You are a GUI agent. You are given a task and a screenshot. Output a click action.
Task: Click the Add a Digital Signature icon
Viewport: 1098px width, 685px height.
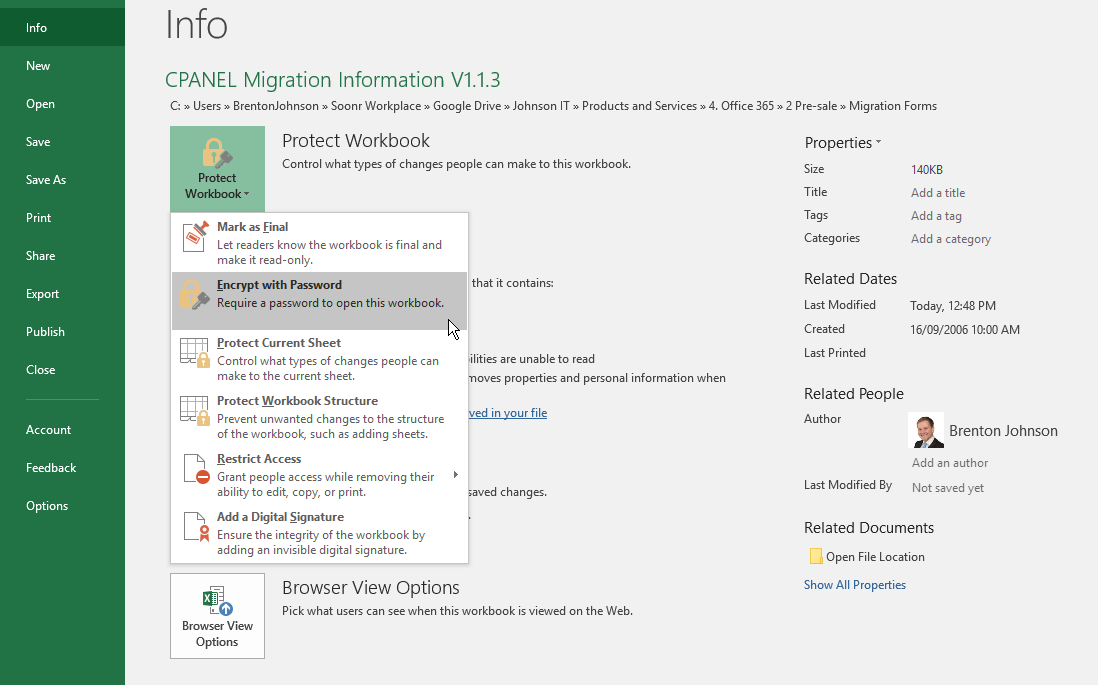(x=195, y=527)
